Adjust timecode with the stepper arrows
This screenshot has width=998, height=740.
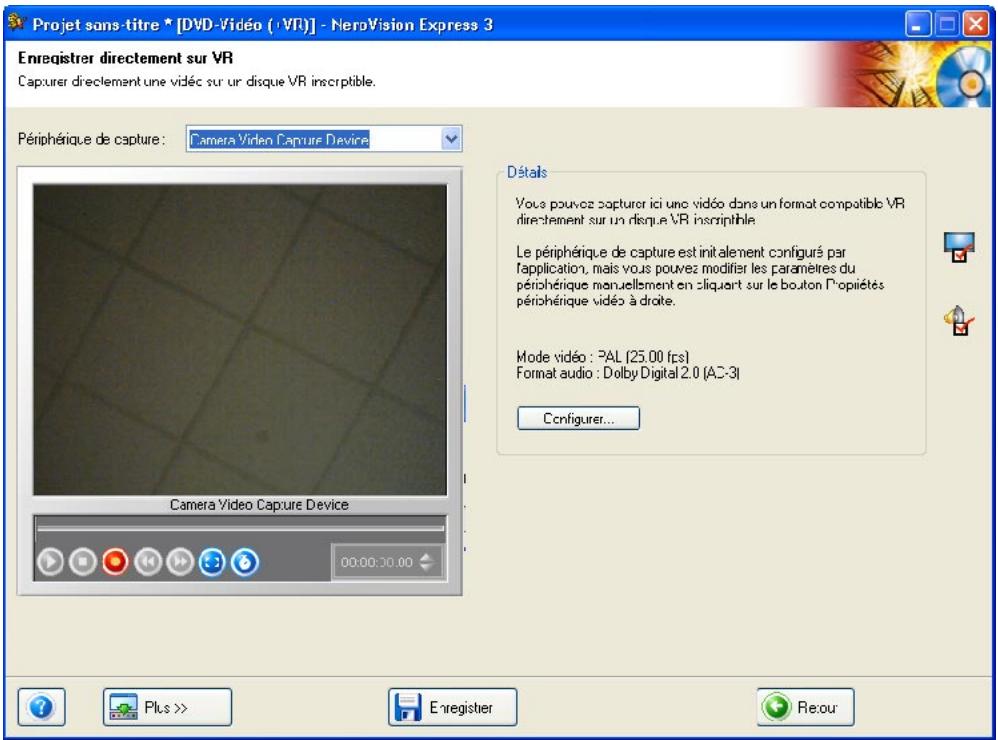[427, 562]
